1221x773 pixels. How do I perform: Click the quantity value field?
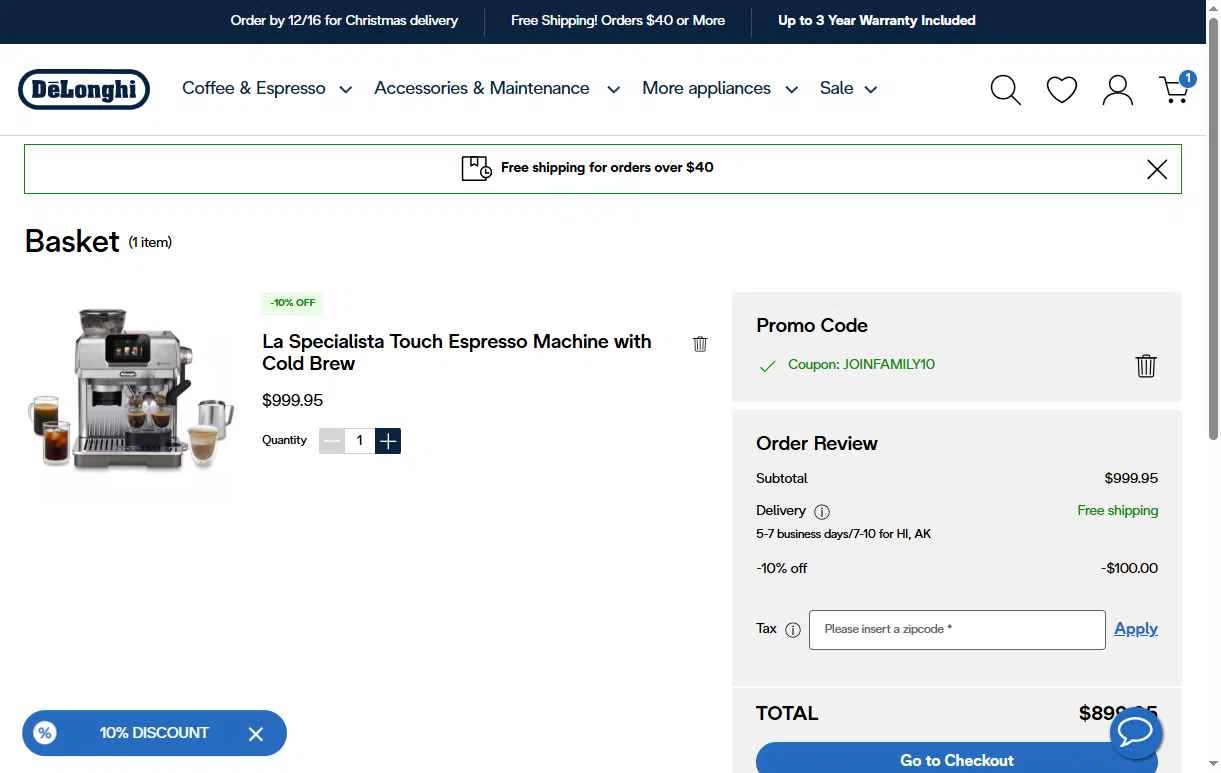coord(360,441)
